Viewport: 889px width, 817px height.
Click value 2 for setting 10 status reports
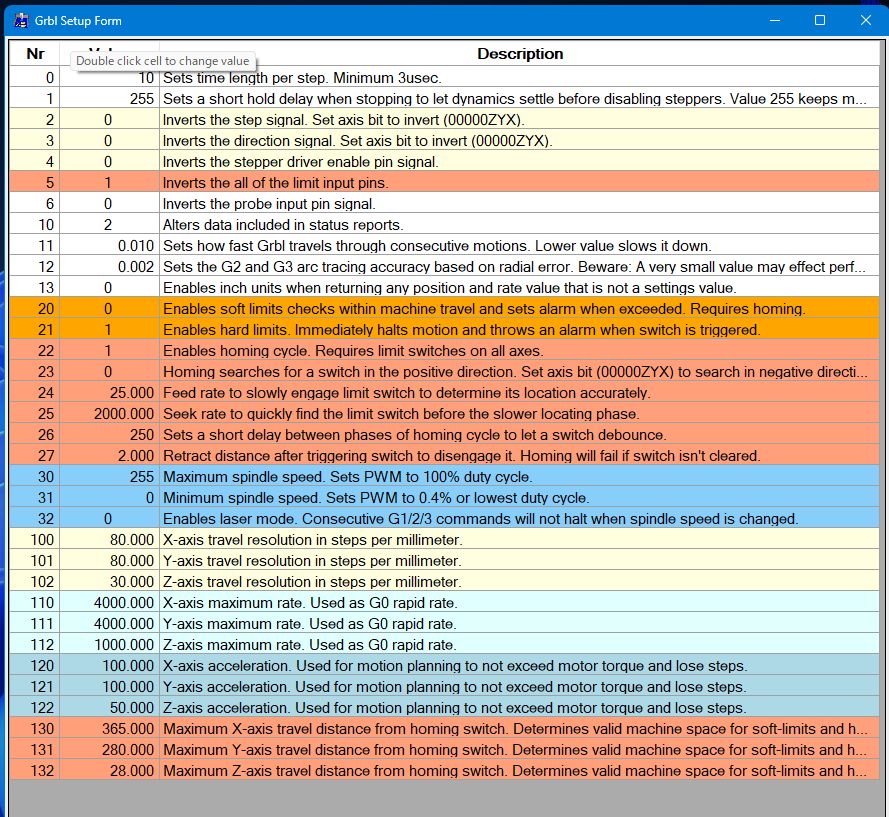point(109,225)
